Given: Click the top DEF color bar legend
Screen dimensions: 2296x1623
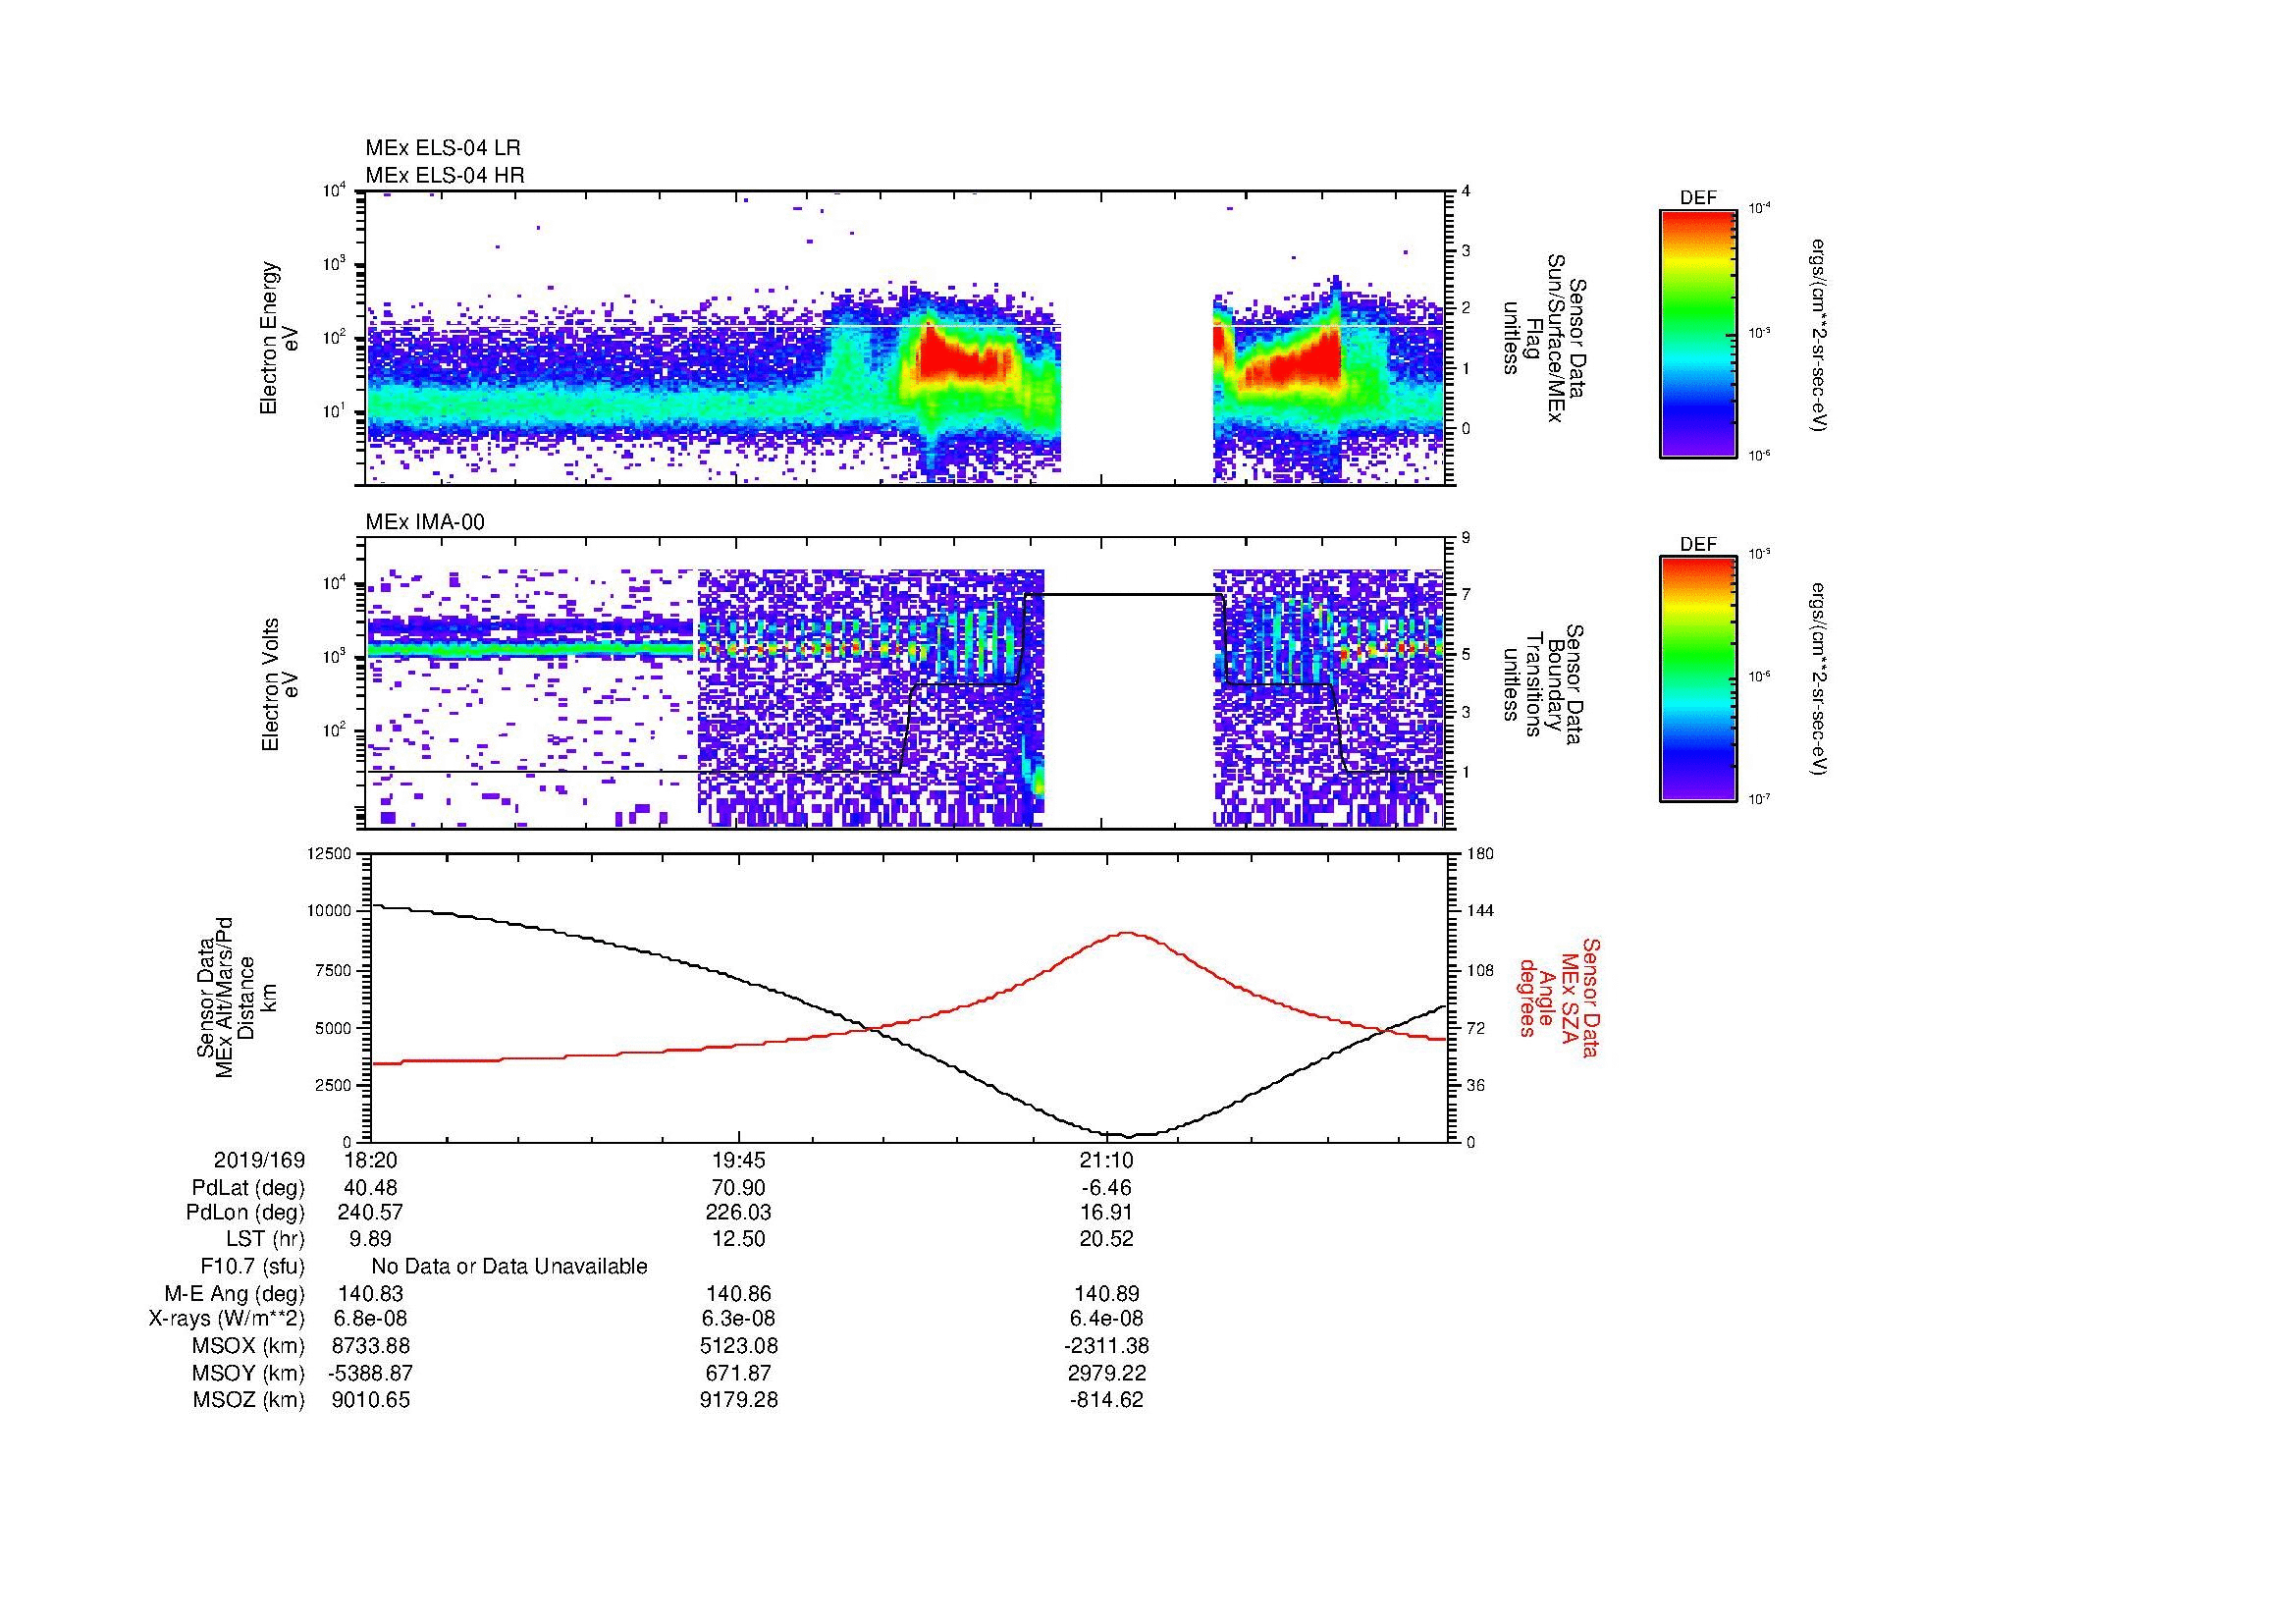Looking at the screenshot, I should click(1697, 334).
